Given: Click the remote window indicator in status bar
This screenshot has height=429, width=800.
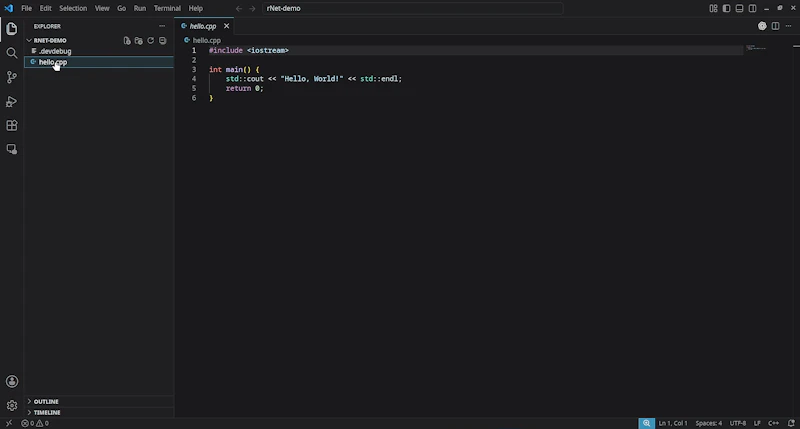Looking at the screenshot, I should (9, 423).
